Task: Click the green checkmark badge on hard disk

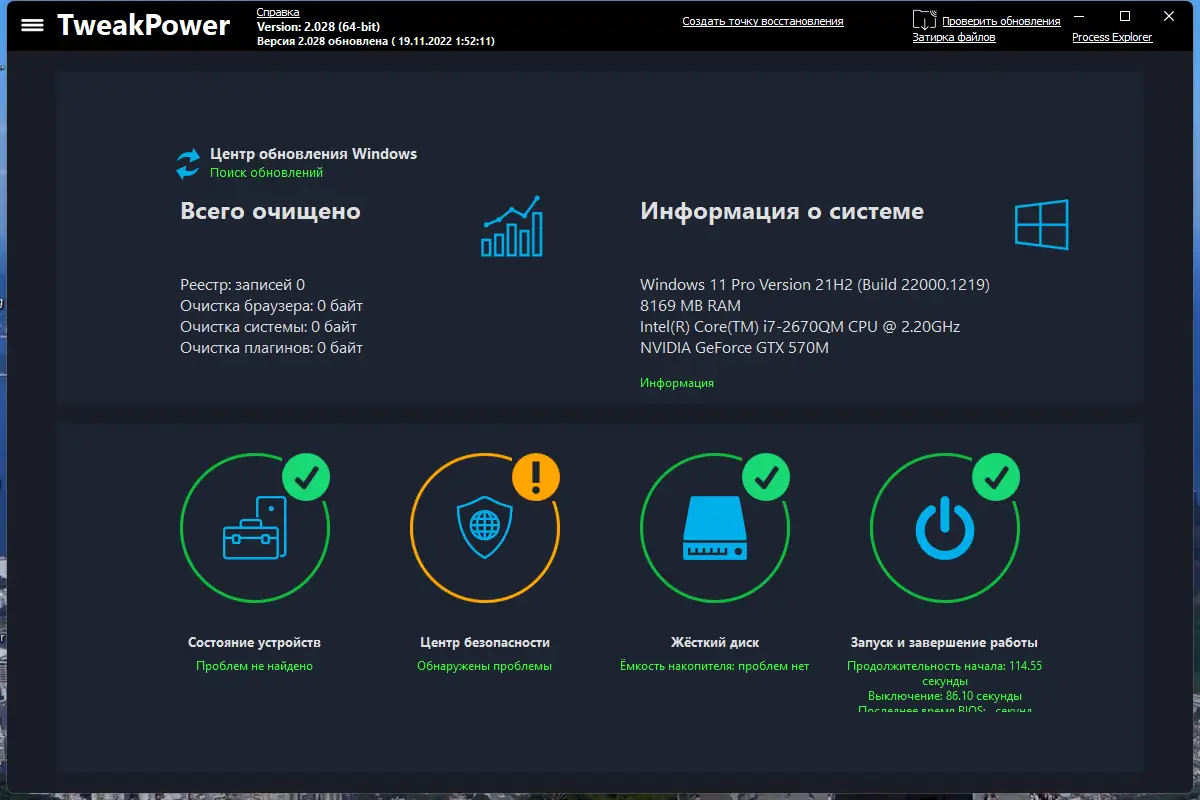Action: (766, 477)
